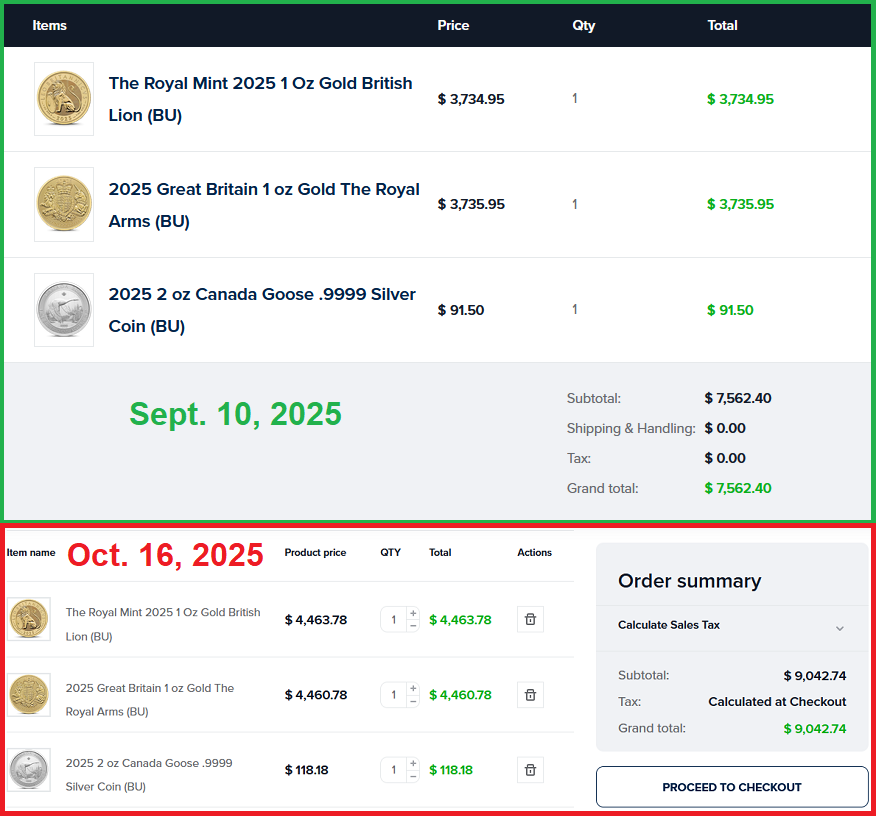Delete the Gold British Lion cart item
This screenshot has height=816, width=876.
pyautogui.click(x=530, y=620)
